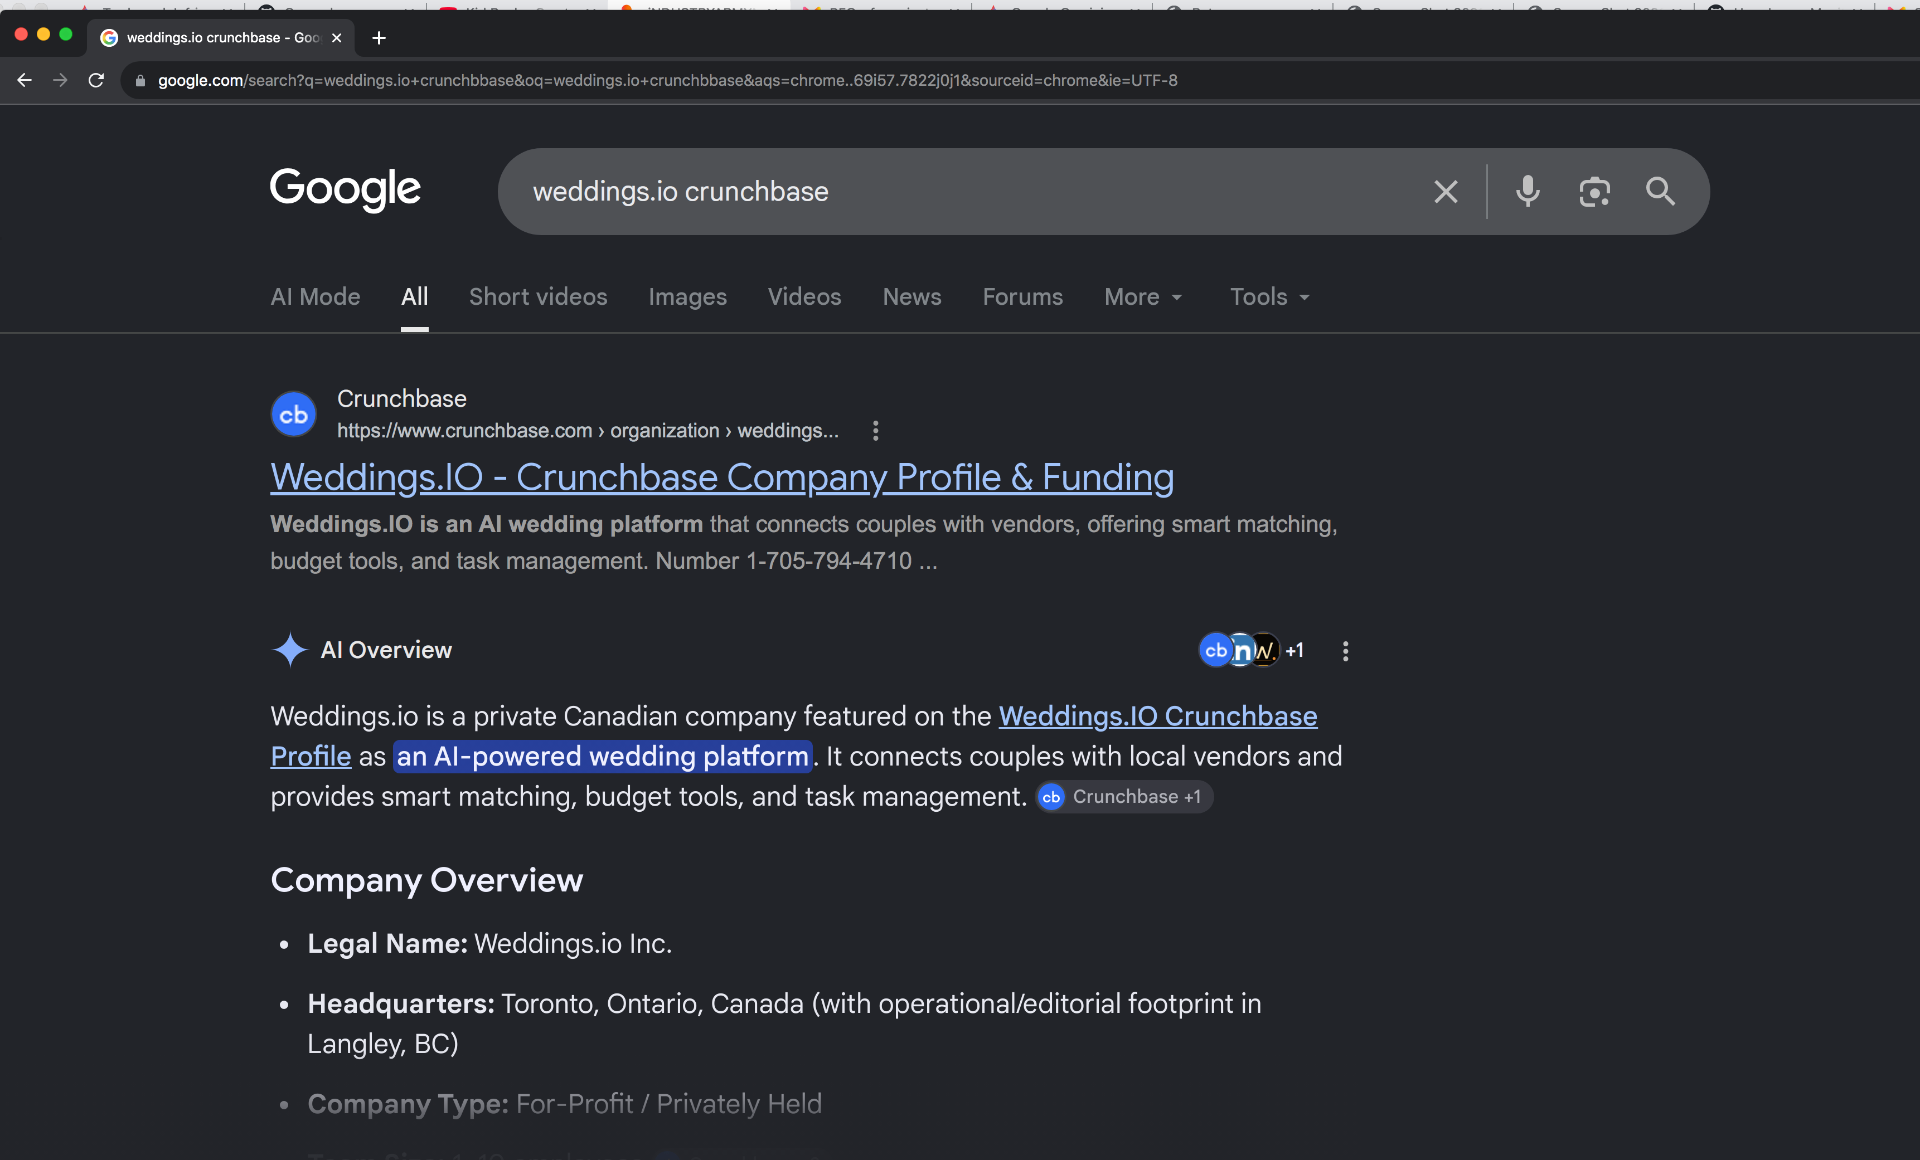
Task: Click the Crunchbase cb favicon in first result
Action: [294, 414]
